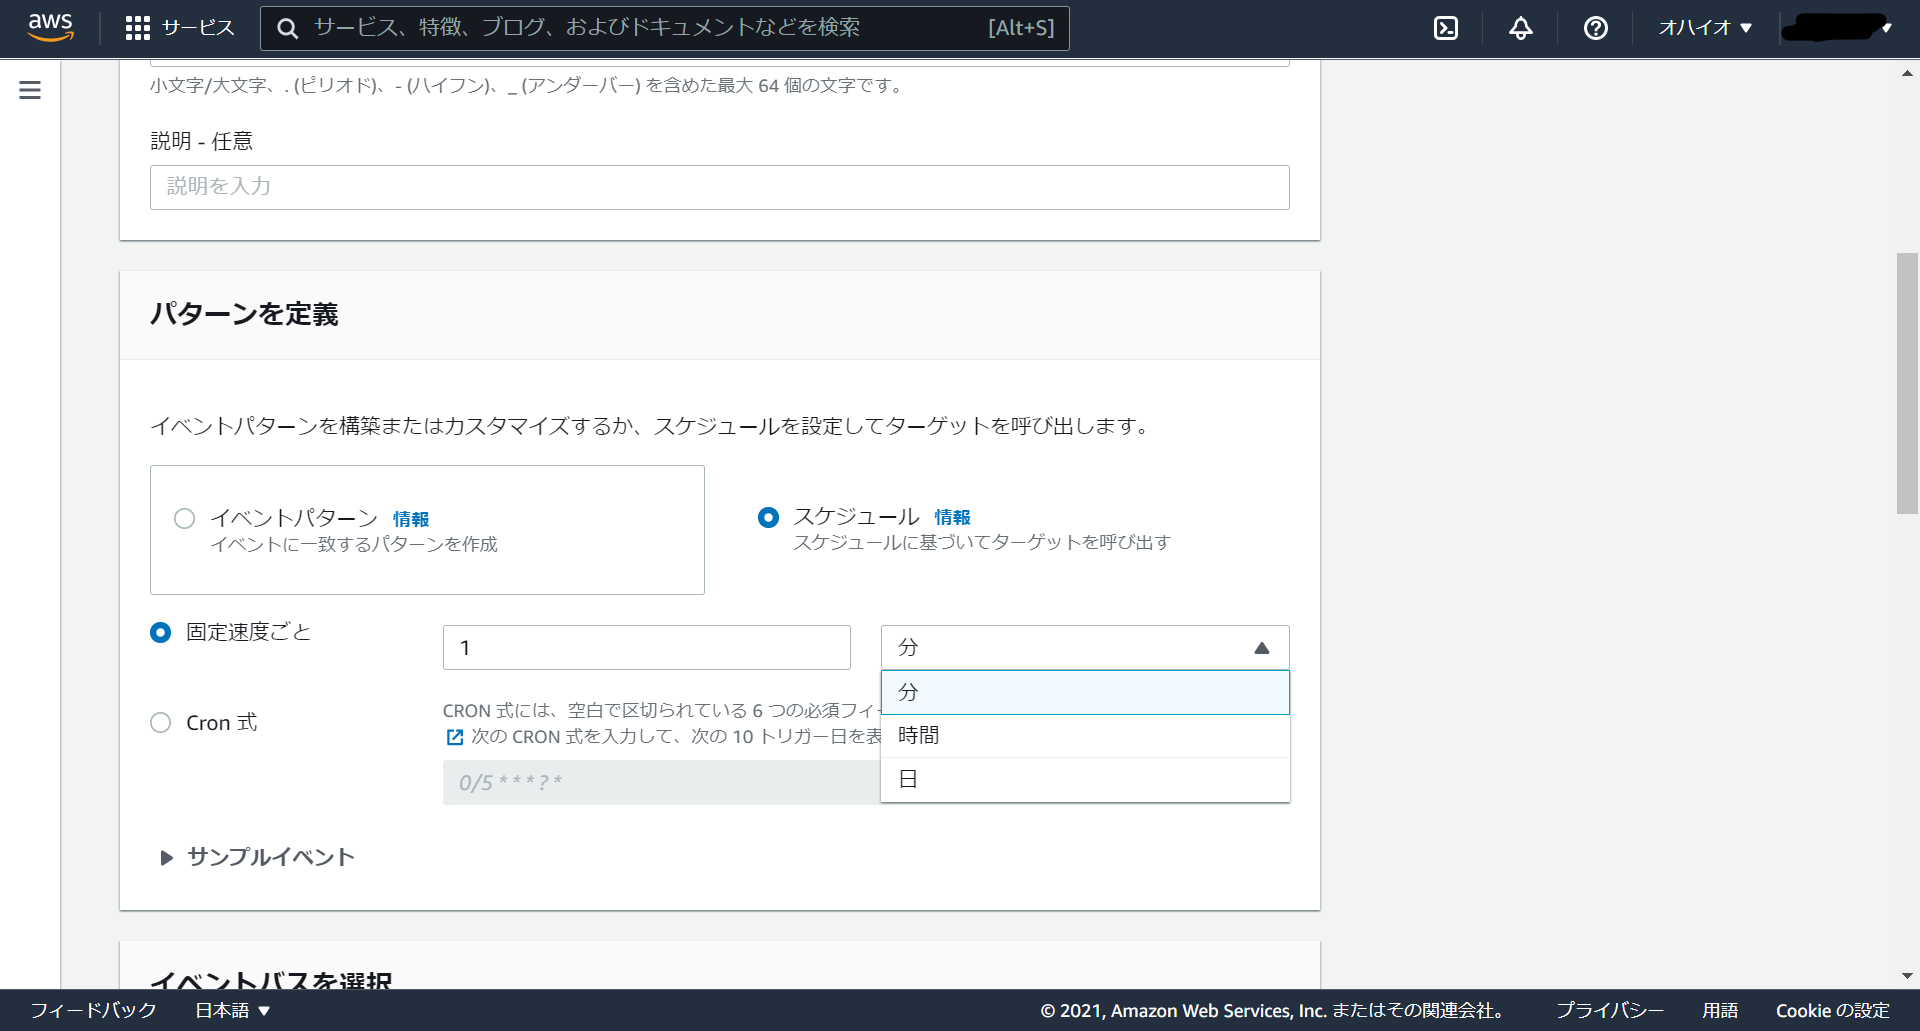Open the external CRON expression link icon
This screenshot has width=1920, height=1031.
(455, 737)
